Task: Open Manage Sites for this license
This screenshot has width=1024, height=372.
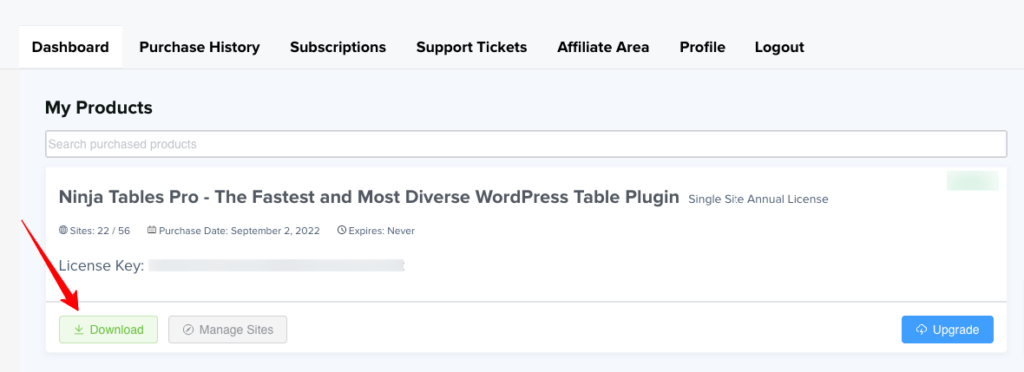Action: point(227,330)
